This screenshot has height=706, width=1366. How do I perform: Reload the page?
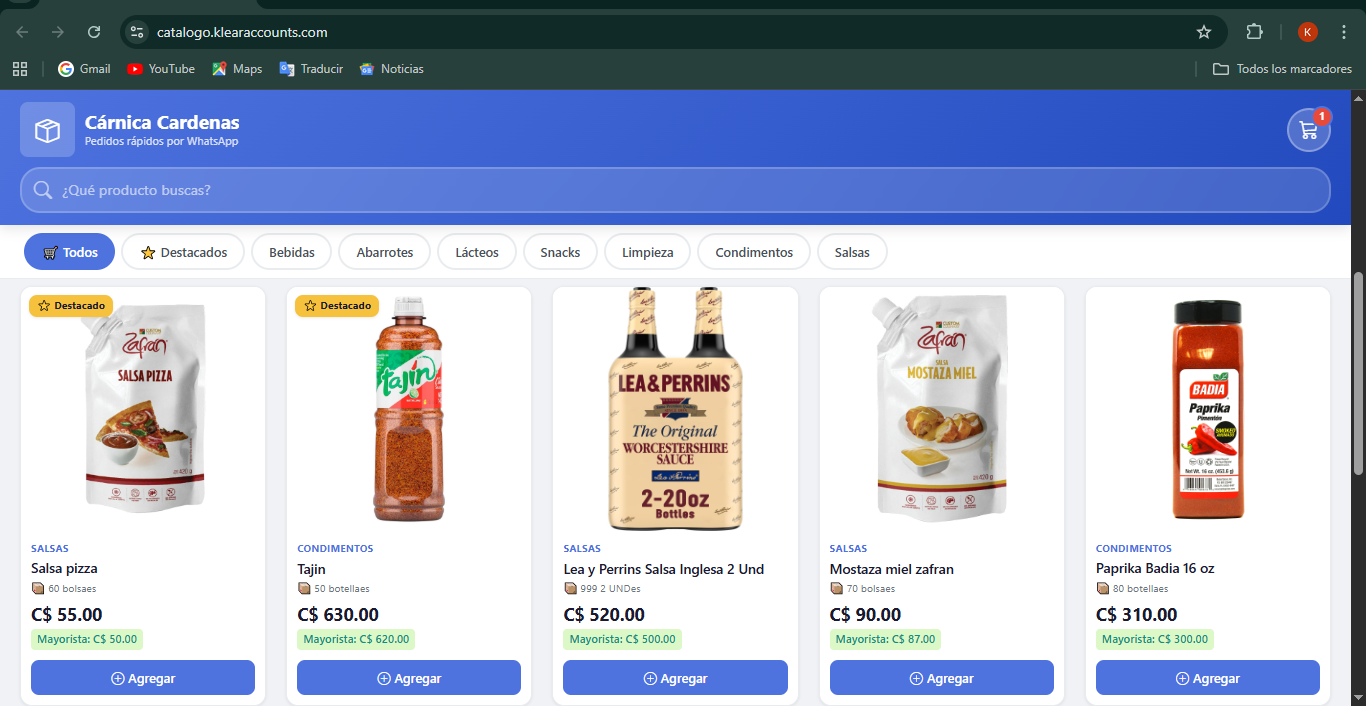click(94, 32)
